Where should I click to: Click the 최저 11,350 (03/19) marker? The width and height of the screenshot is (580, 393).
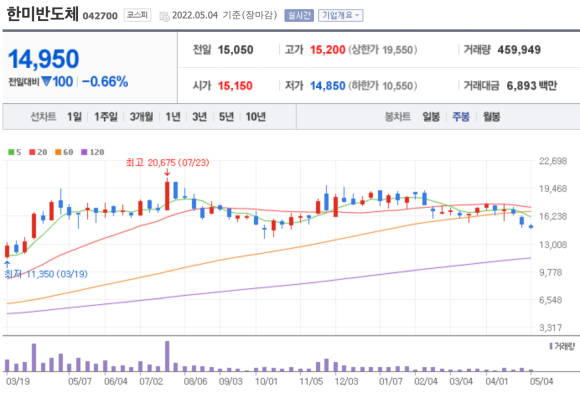click(x=46, y=274)
